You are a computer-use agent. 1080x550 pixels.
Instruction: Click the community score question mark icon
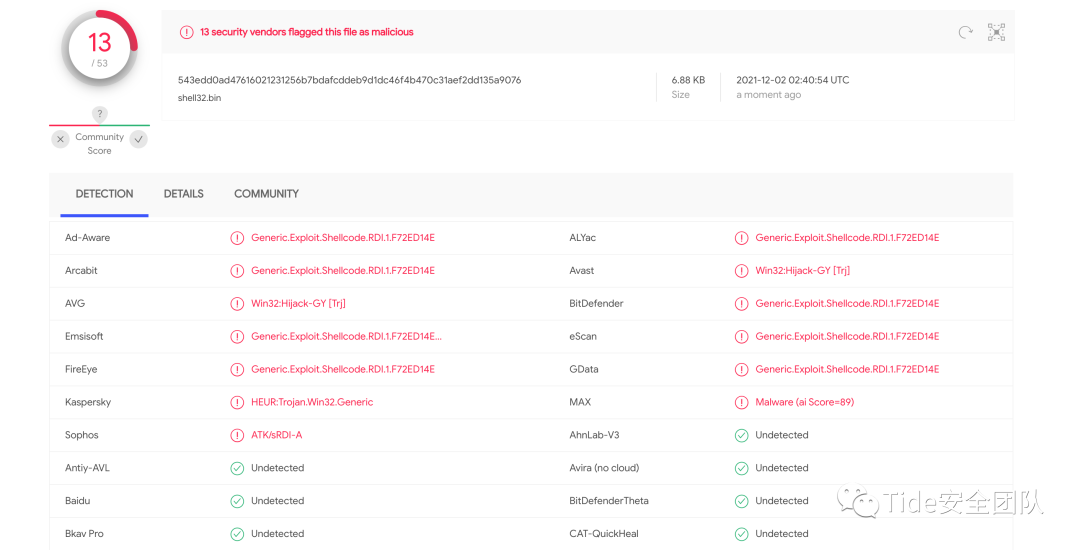pos(99,114)
